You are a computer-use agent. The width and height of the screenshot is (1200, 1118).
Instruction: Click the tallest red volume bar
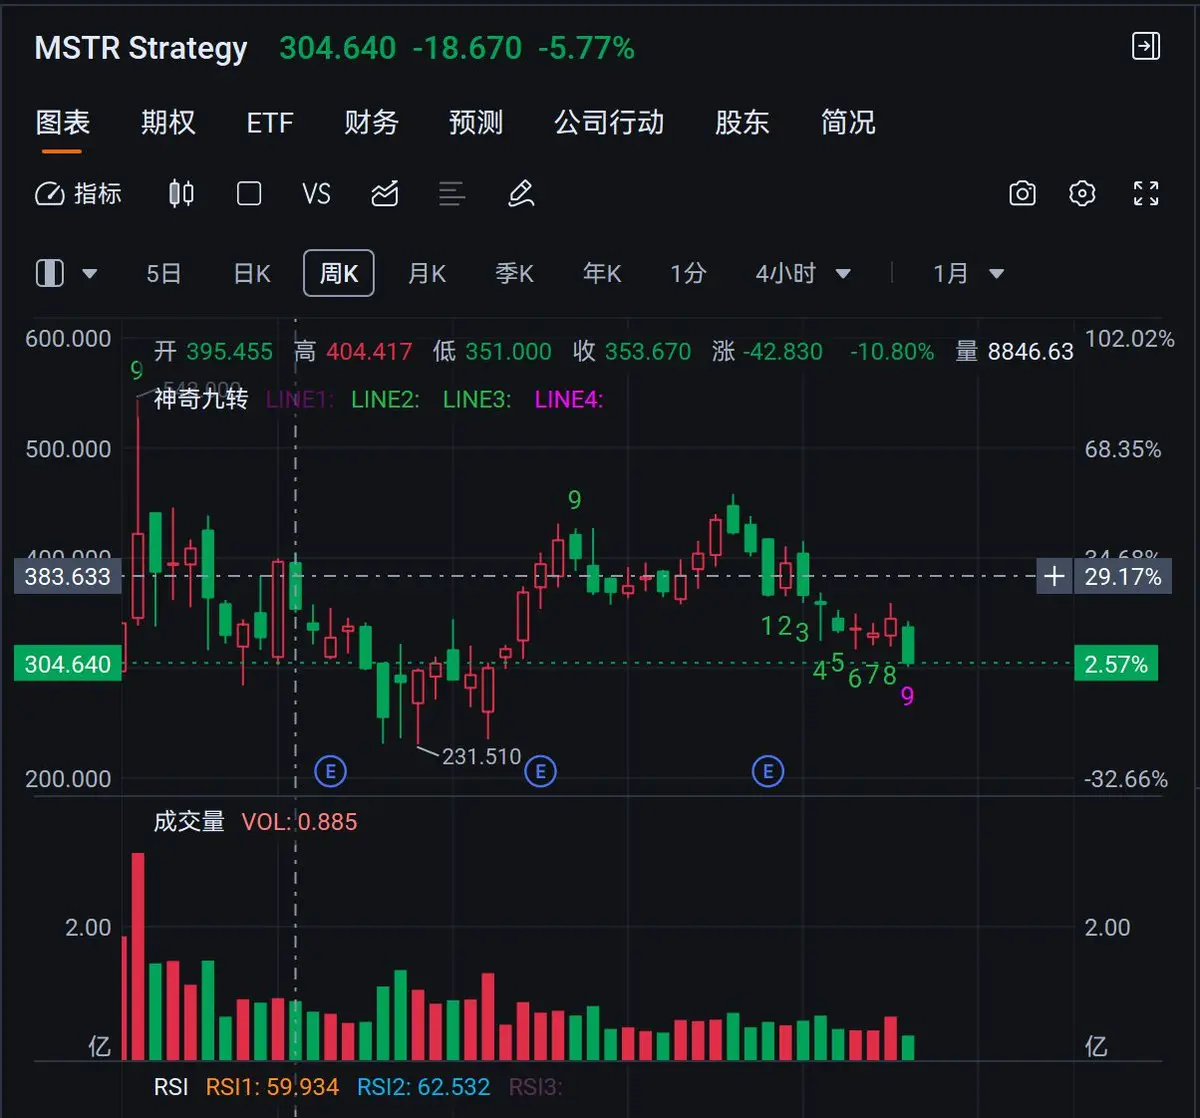138,956
